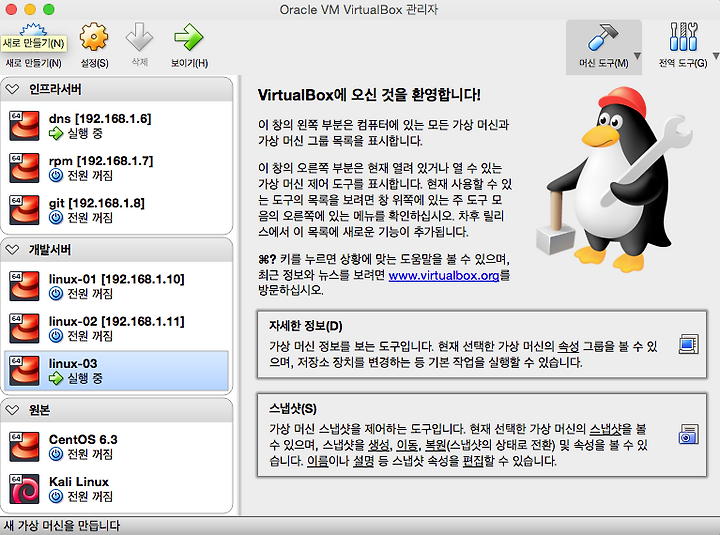
Task: Click the 스냅샷 link in snapshot description
Action: (605, 429)
